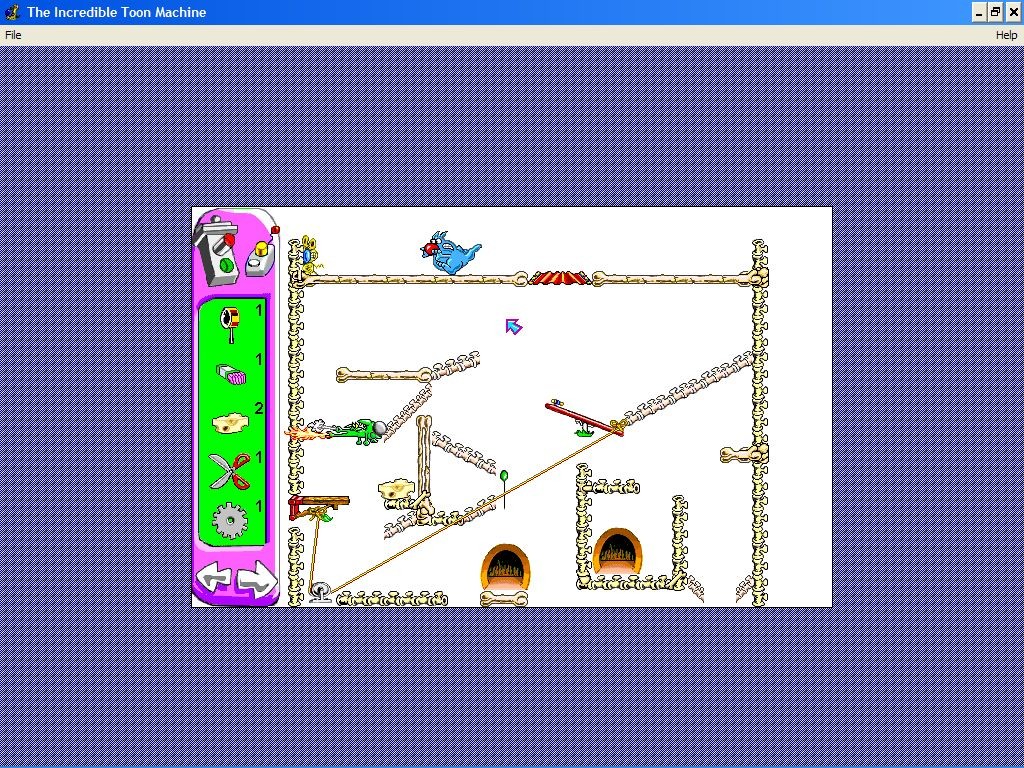The image size is (1024, 768).
Task: Select the scissors part in the bin
Action: coord(230,472)
